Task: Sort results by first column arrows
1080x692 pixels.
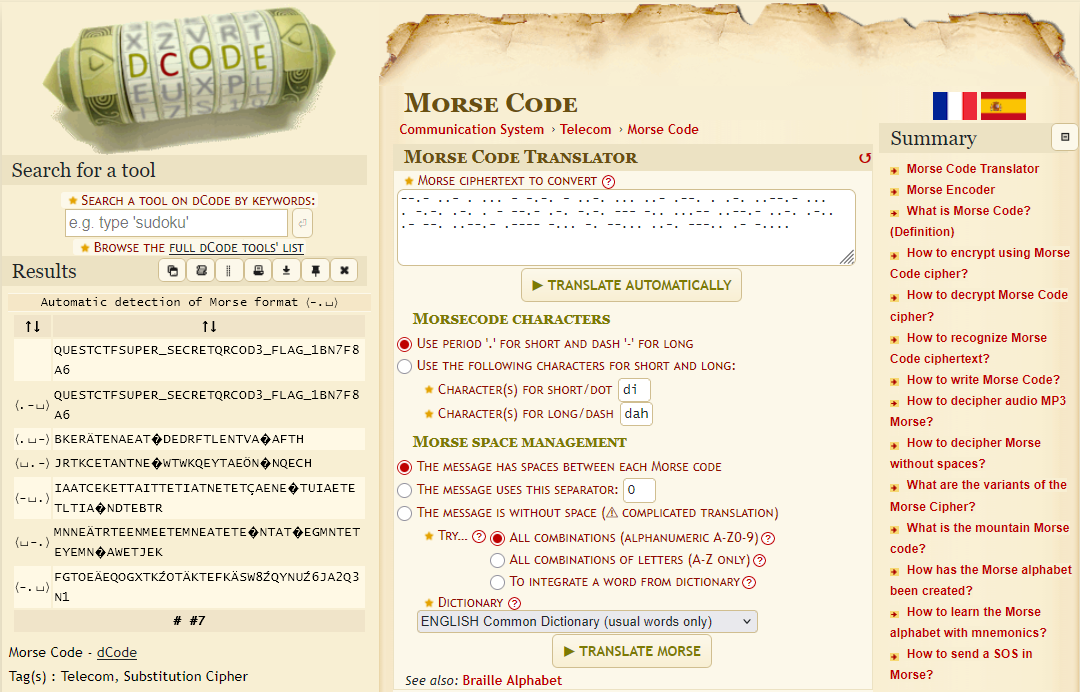Action: click(x=33, y=326)
